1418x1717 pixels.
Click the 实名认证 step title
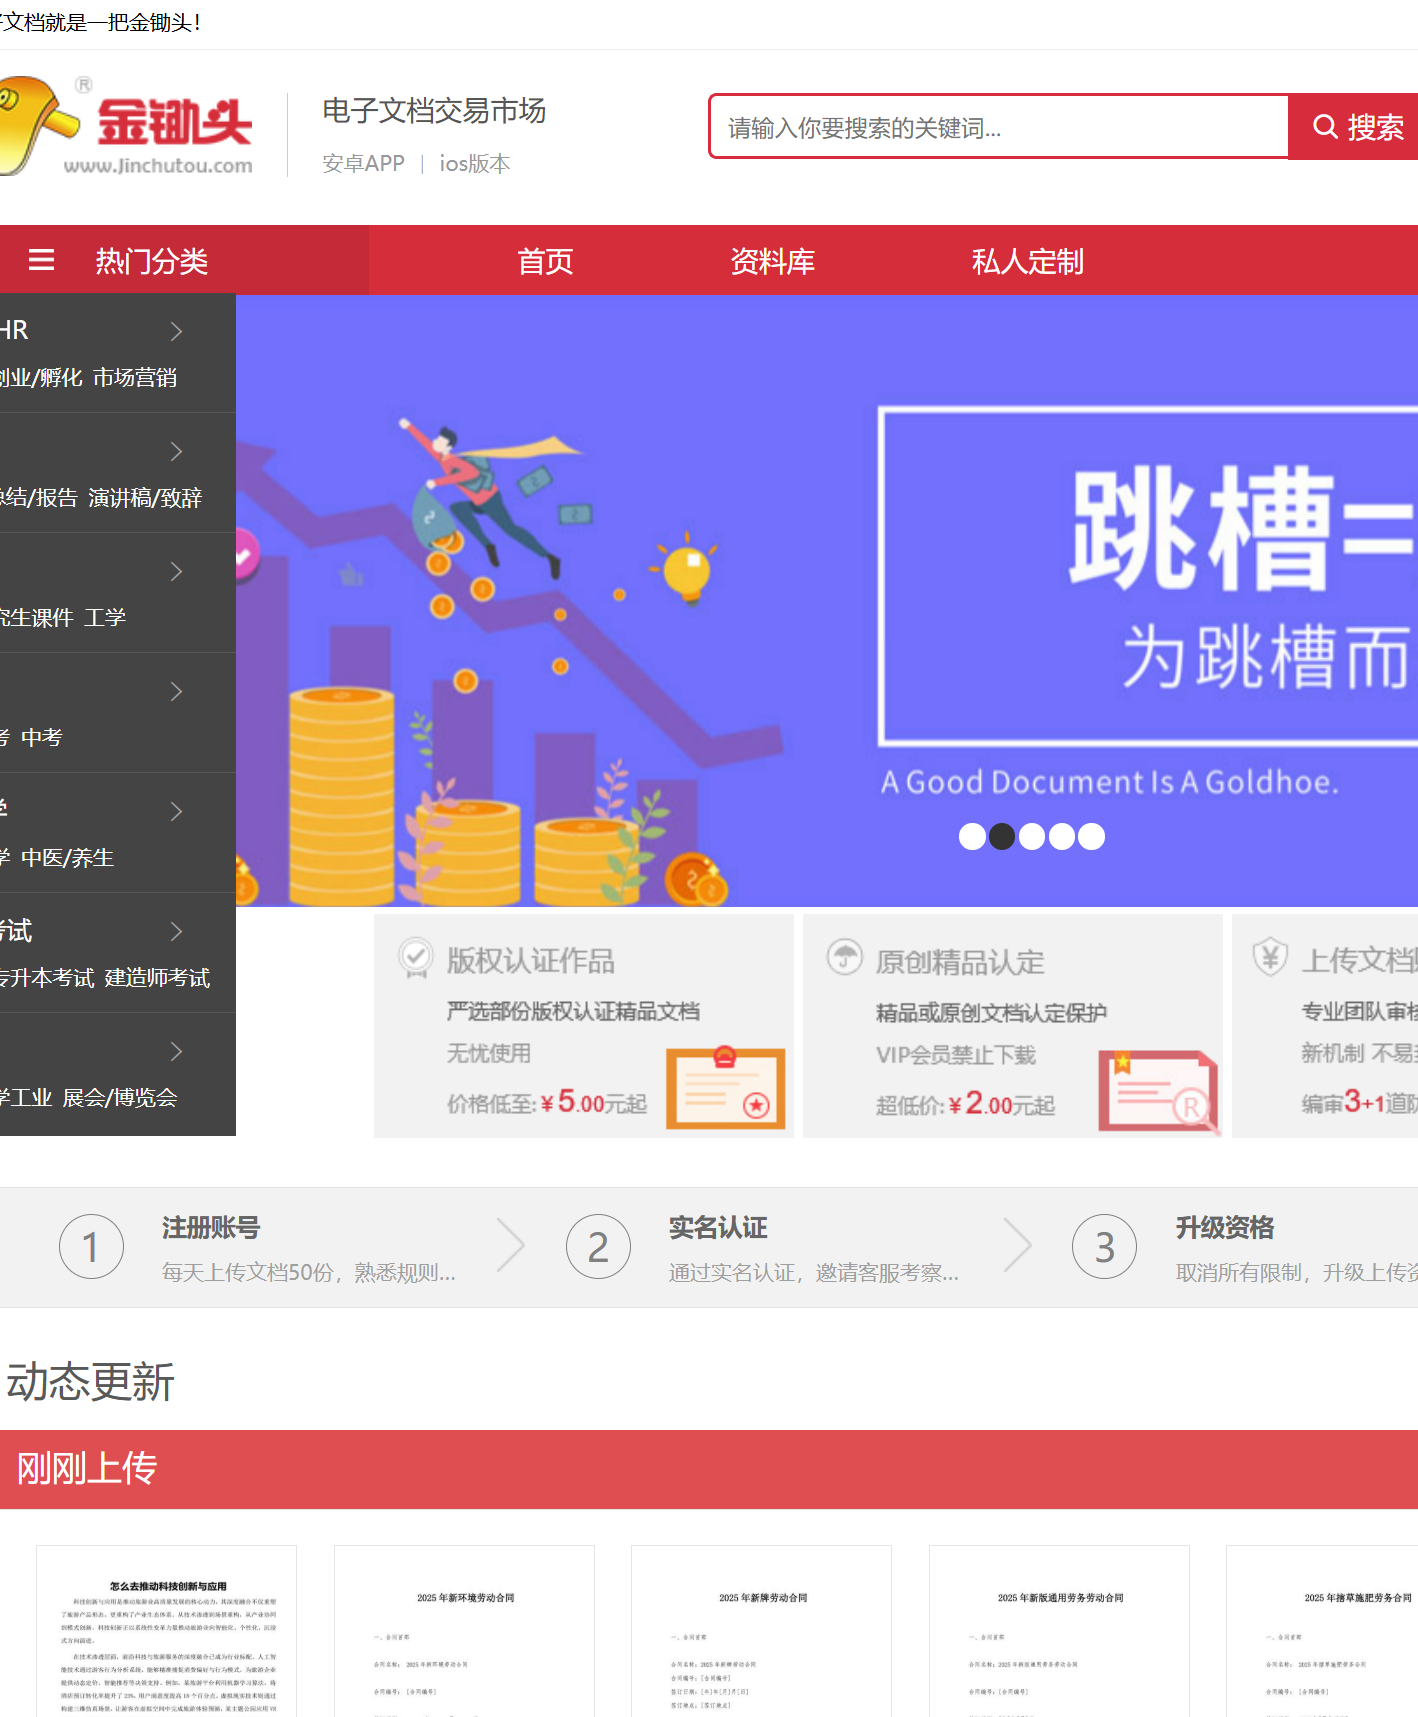(x=718, y=1227)
